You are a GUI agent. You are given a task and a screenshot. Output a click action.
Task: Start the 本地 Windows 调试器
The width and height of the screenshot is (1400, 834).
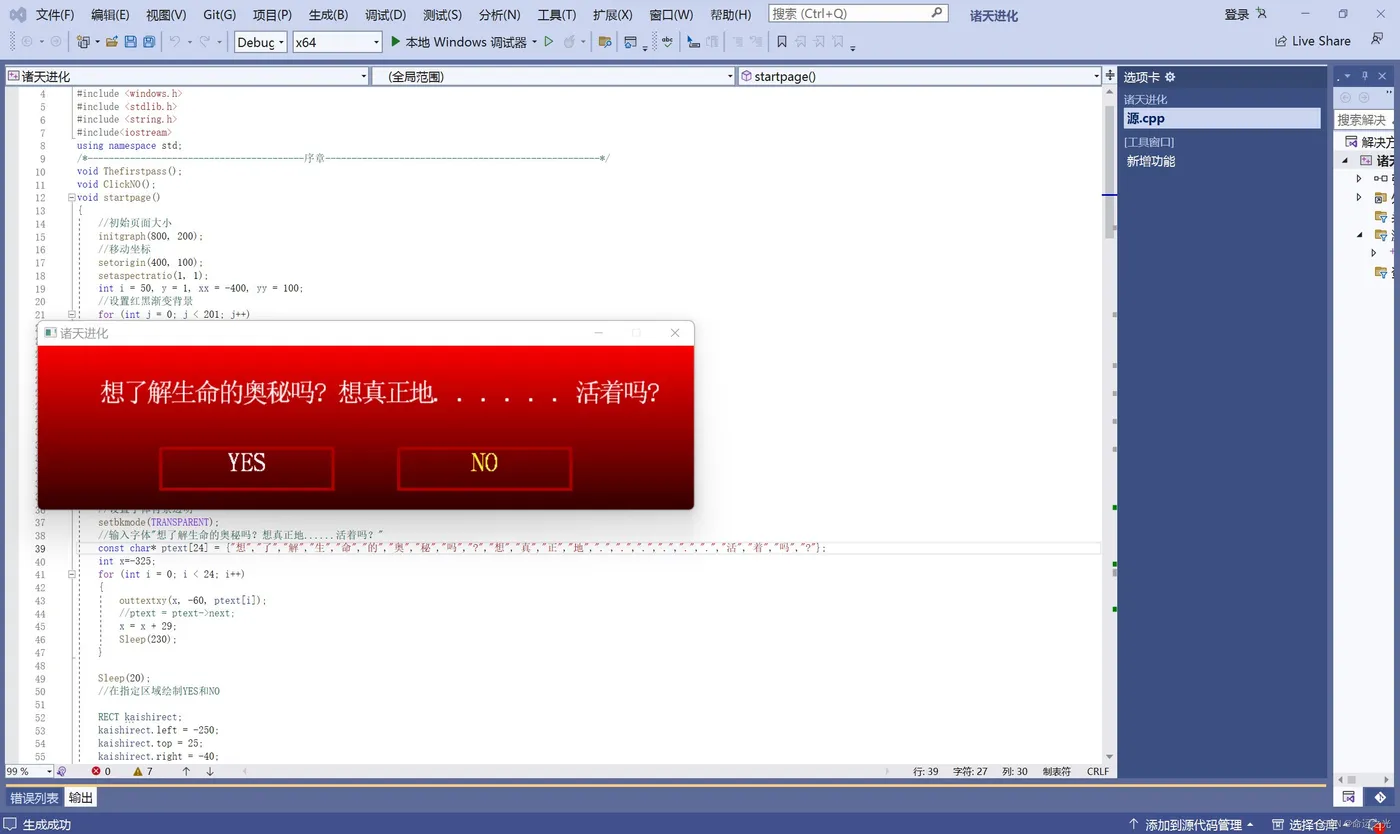(457, 42)
